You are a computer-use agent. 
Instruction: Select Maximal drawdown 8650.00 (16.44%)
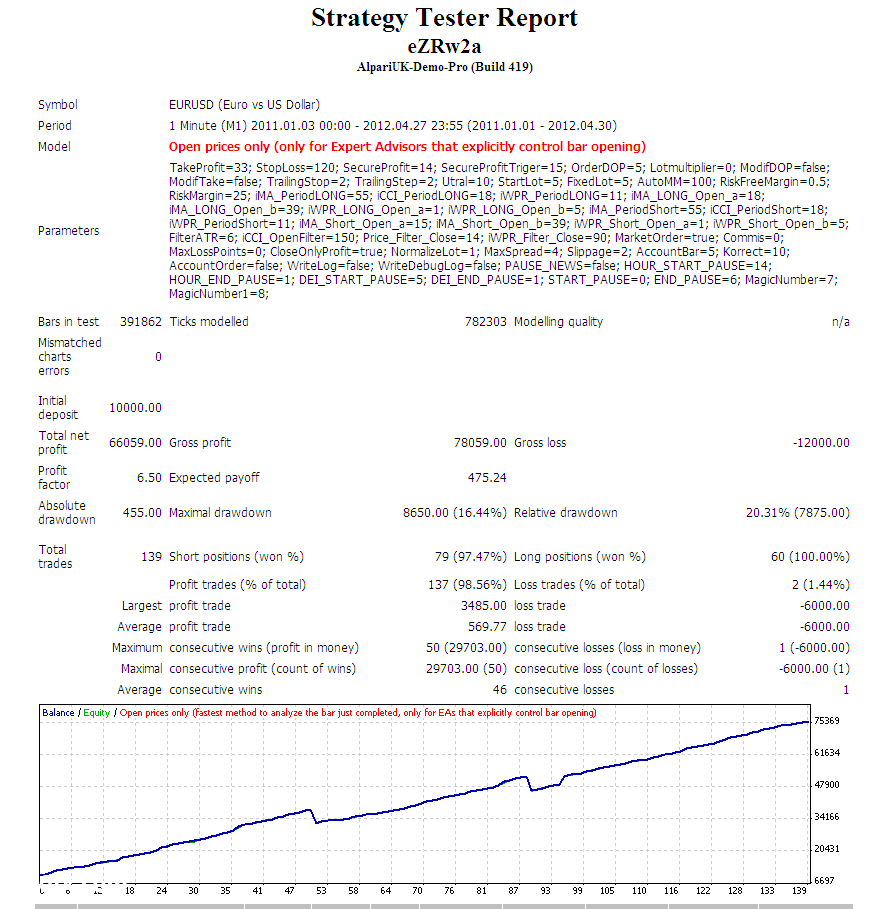pyautogui.click(x=454, y=513)
